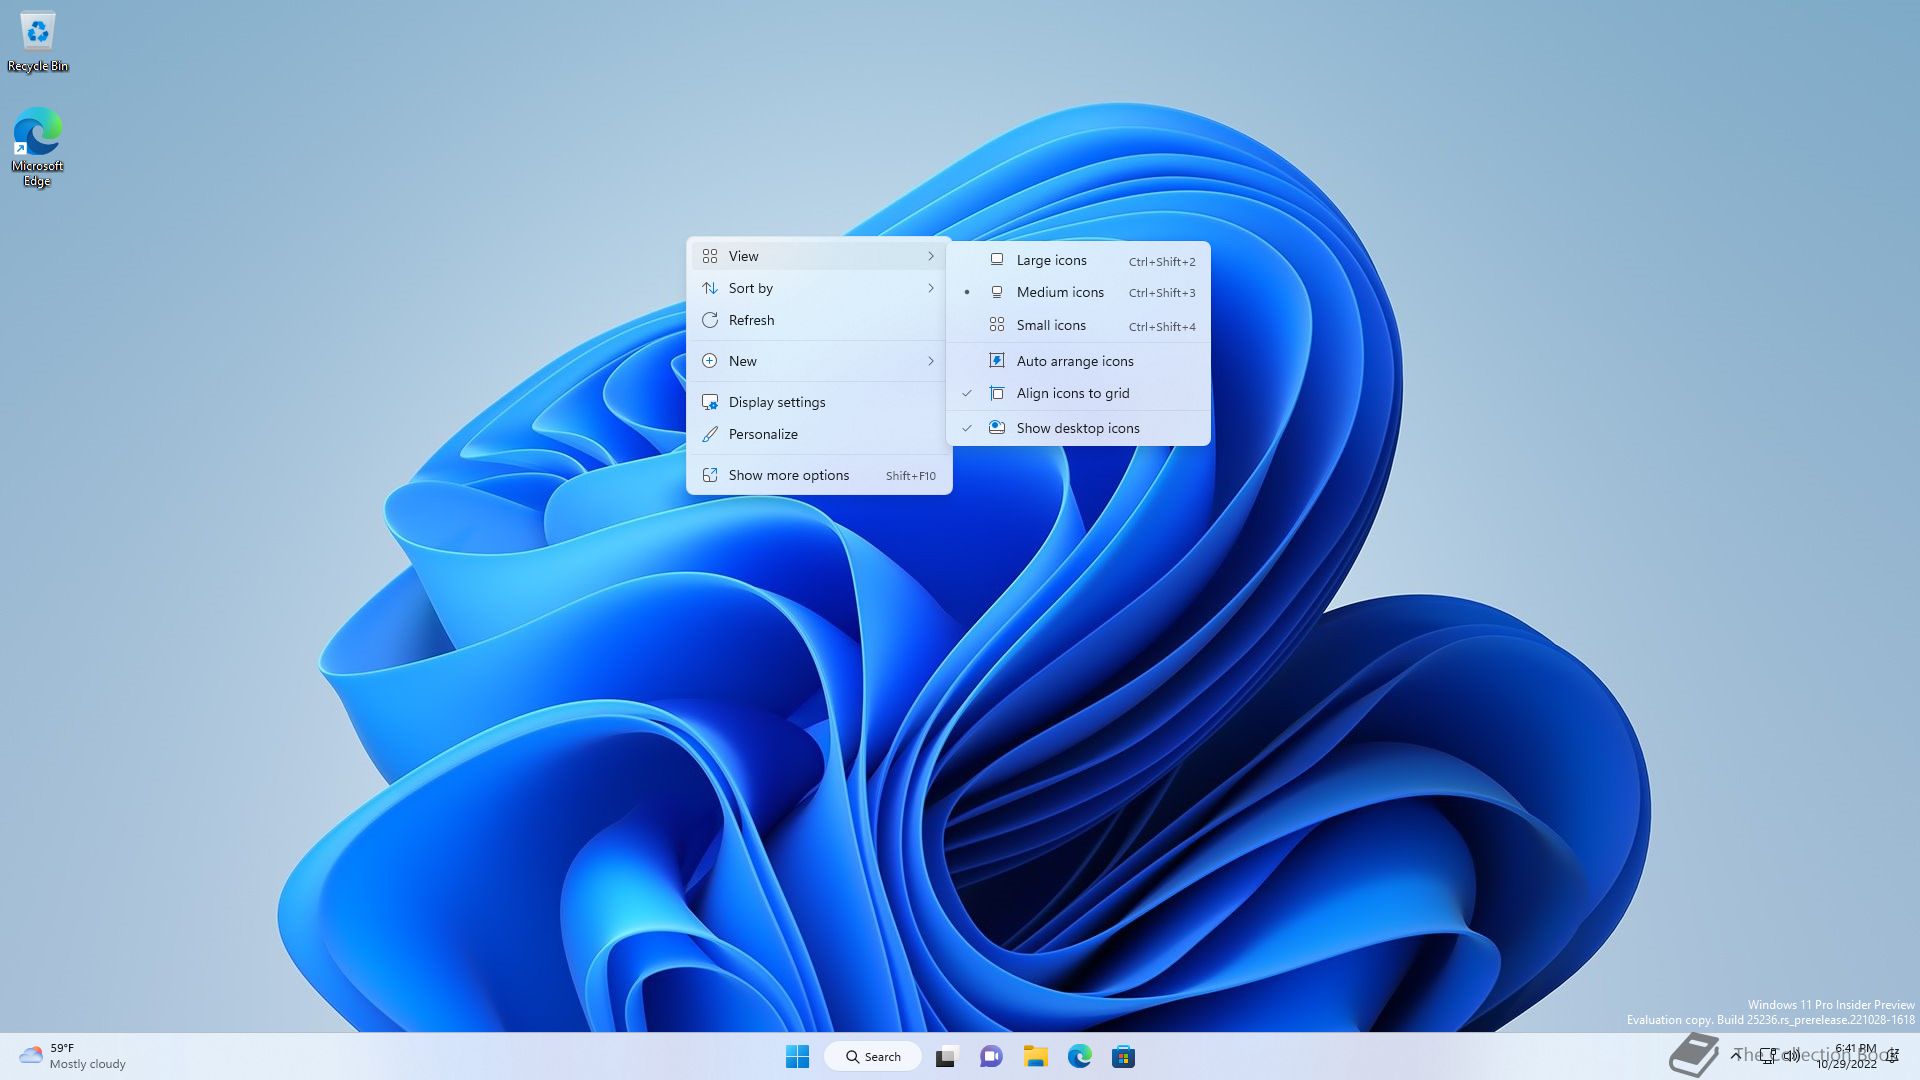Select the Microsoft Edge desktop shortcut
This screenshot has height=1080, width=1920.
coord(38,145)
